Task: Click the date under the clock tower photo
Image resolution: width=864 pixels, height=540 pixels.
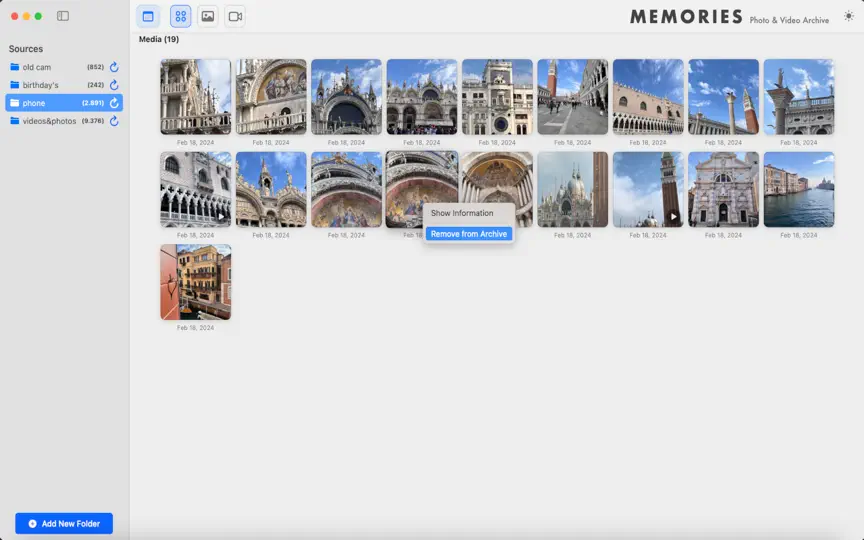Action: pos(498,142)
